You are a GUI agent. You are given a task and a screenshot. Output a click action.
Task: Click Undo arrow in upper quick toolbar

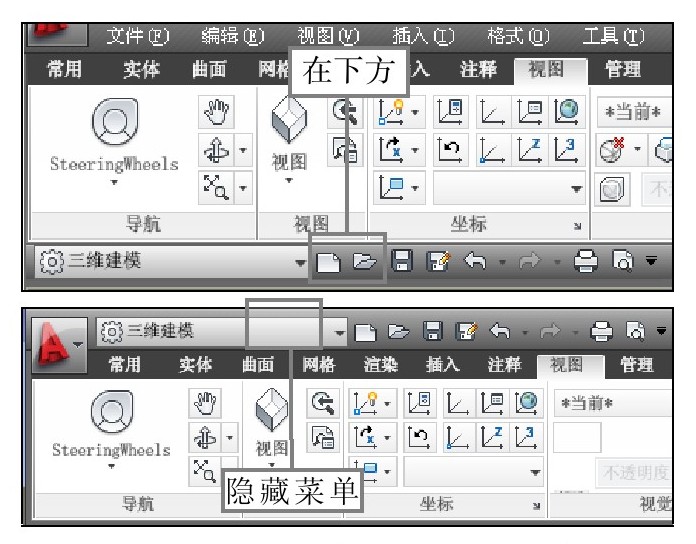click(475, 261)
